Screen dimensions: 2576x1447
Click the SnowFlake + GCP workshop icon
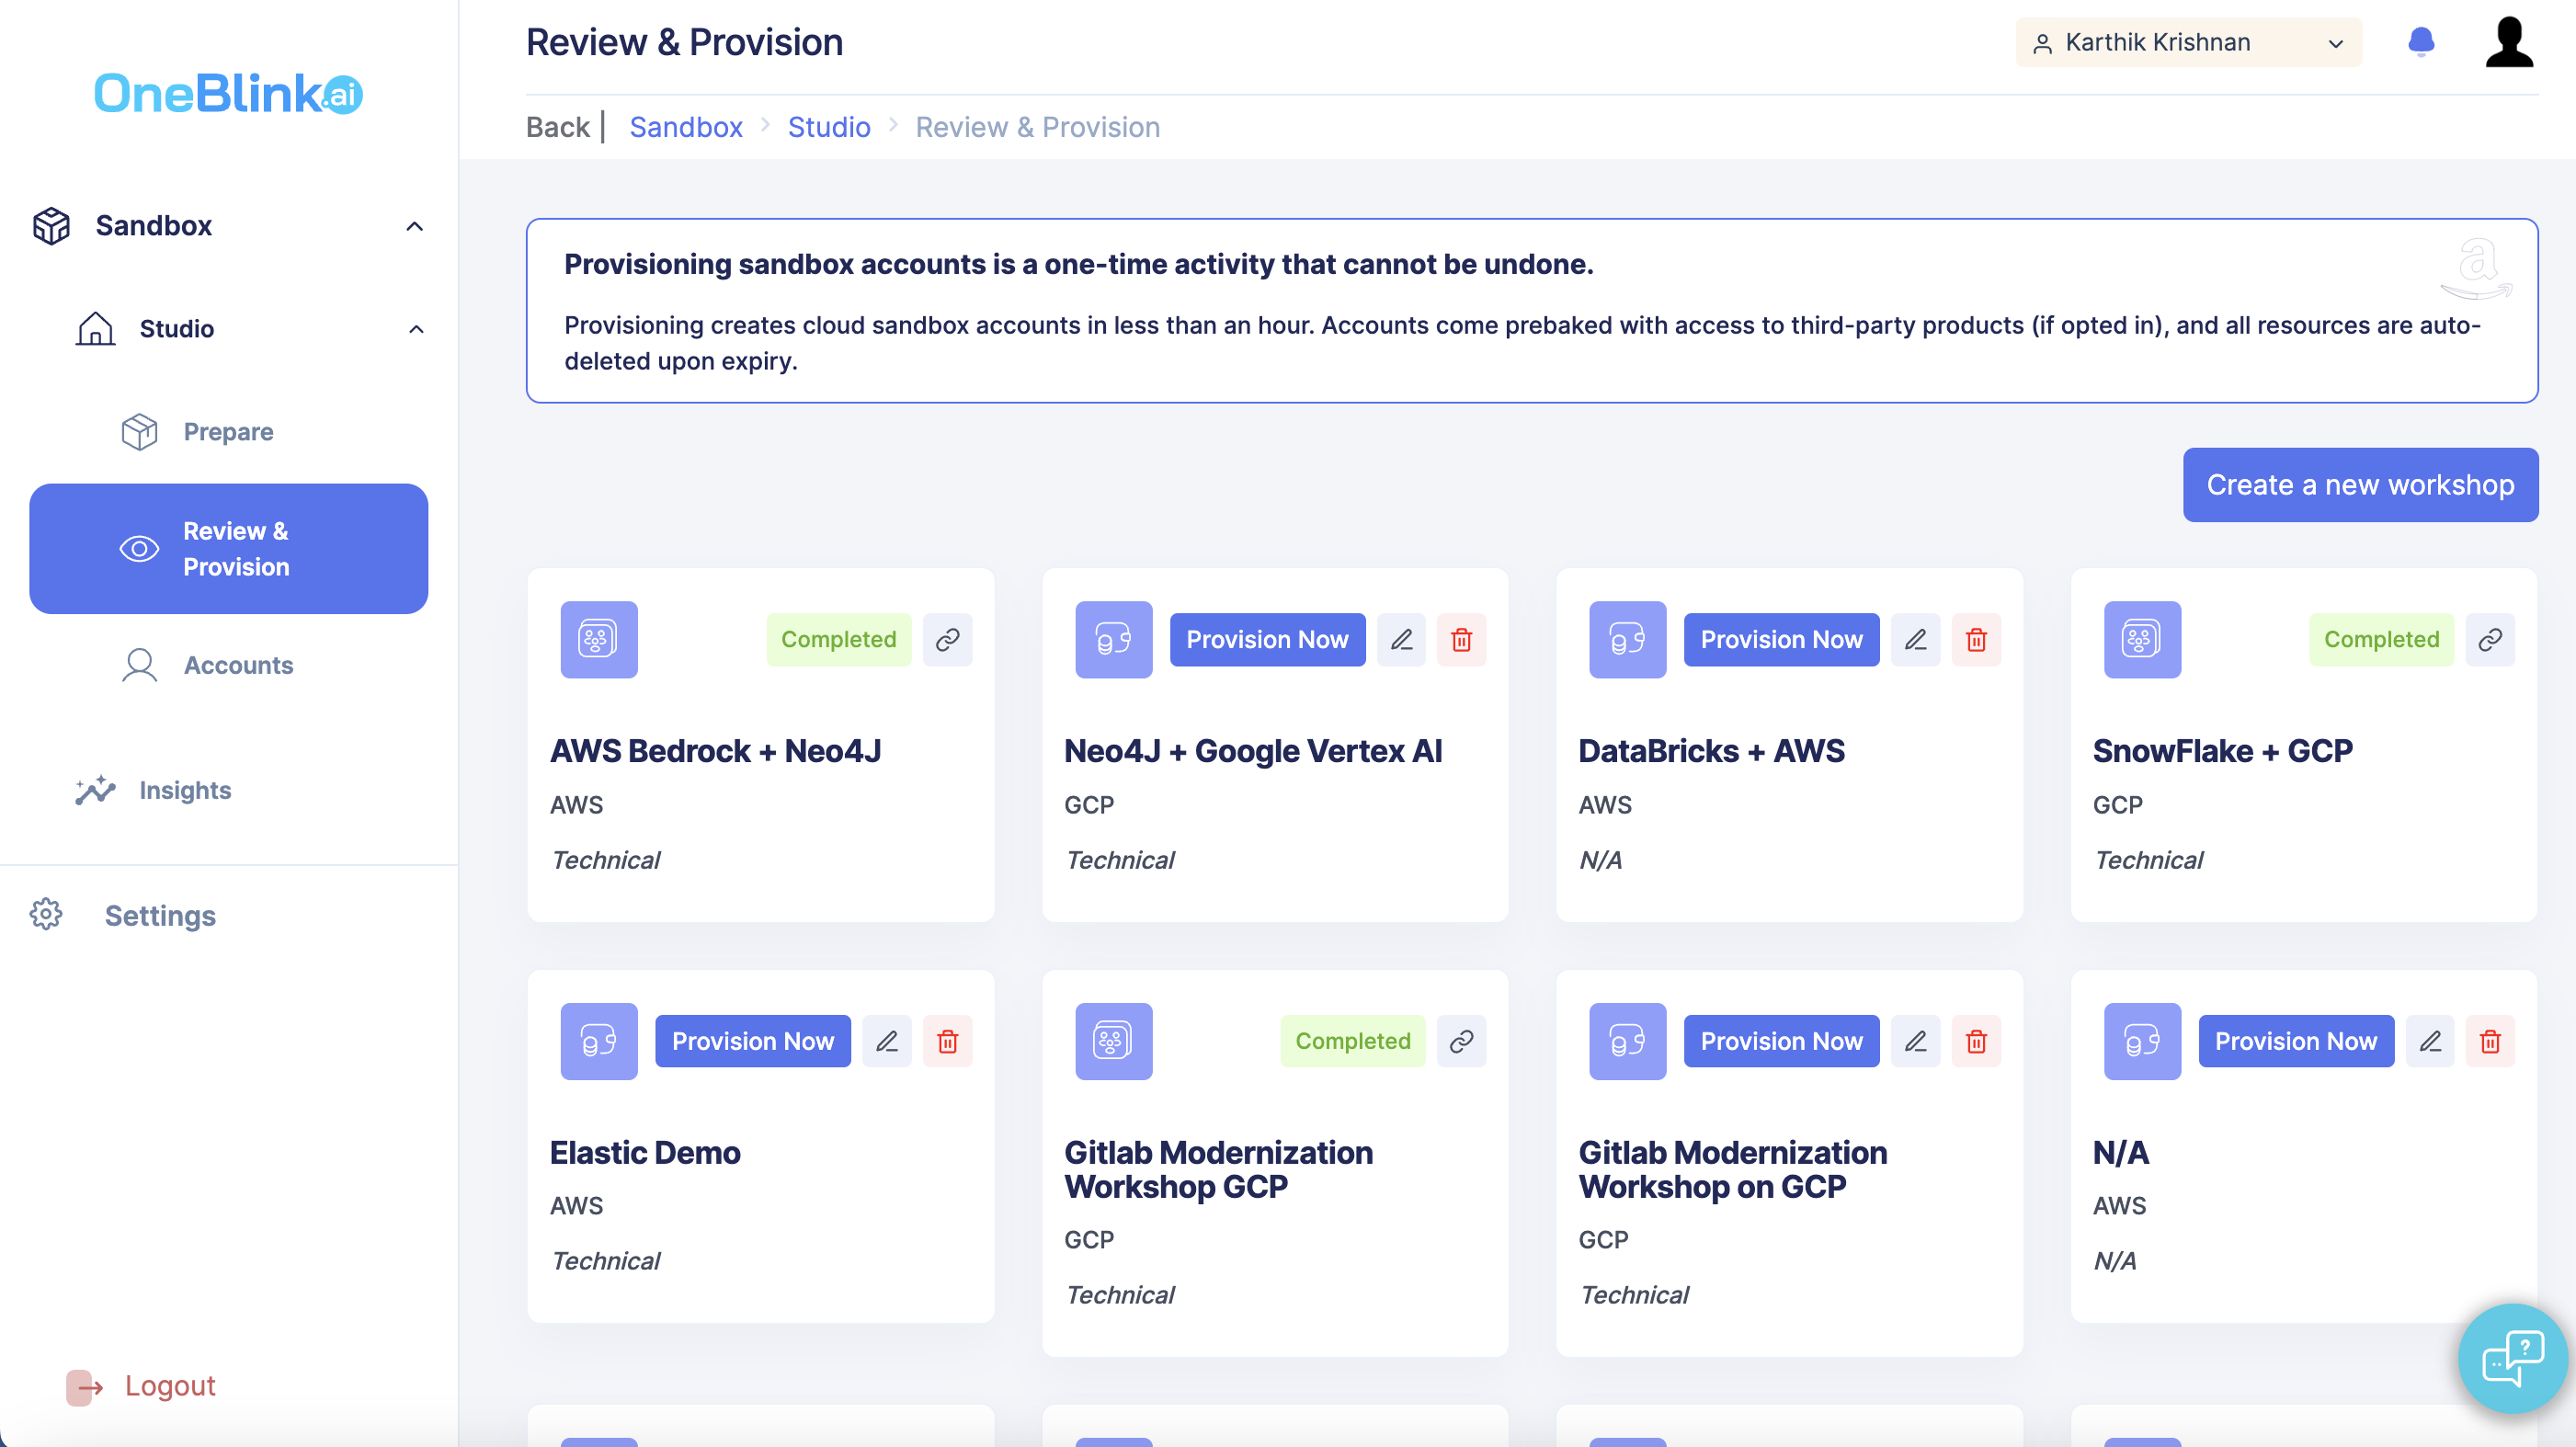coord(2142,640)
